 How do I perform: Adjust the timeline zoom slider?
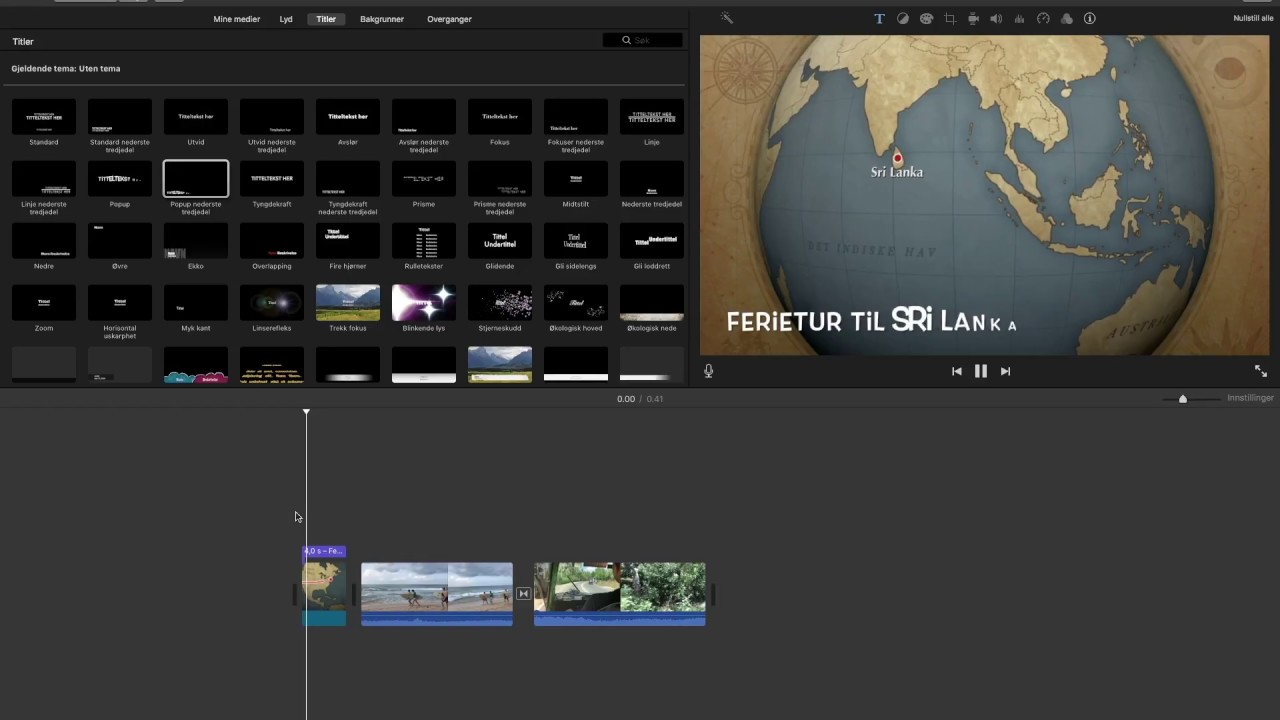tap(1183, 399)
